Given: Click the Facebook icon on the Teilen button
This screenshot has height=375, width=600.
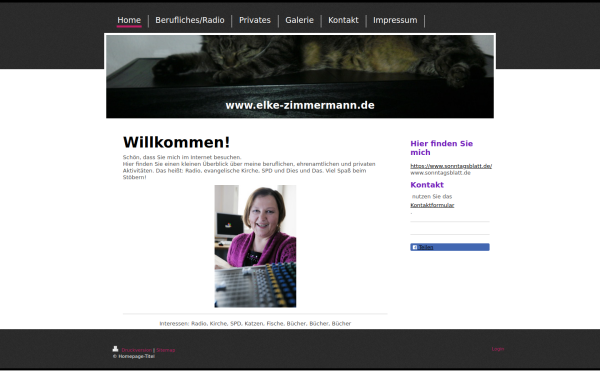Looking at the screenshot, I should (415, 247).
